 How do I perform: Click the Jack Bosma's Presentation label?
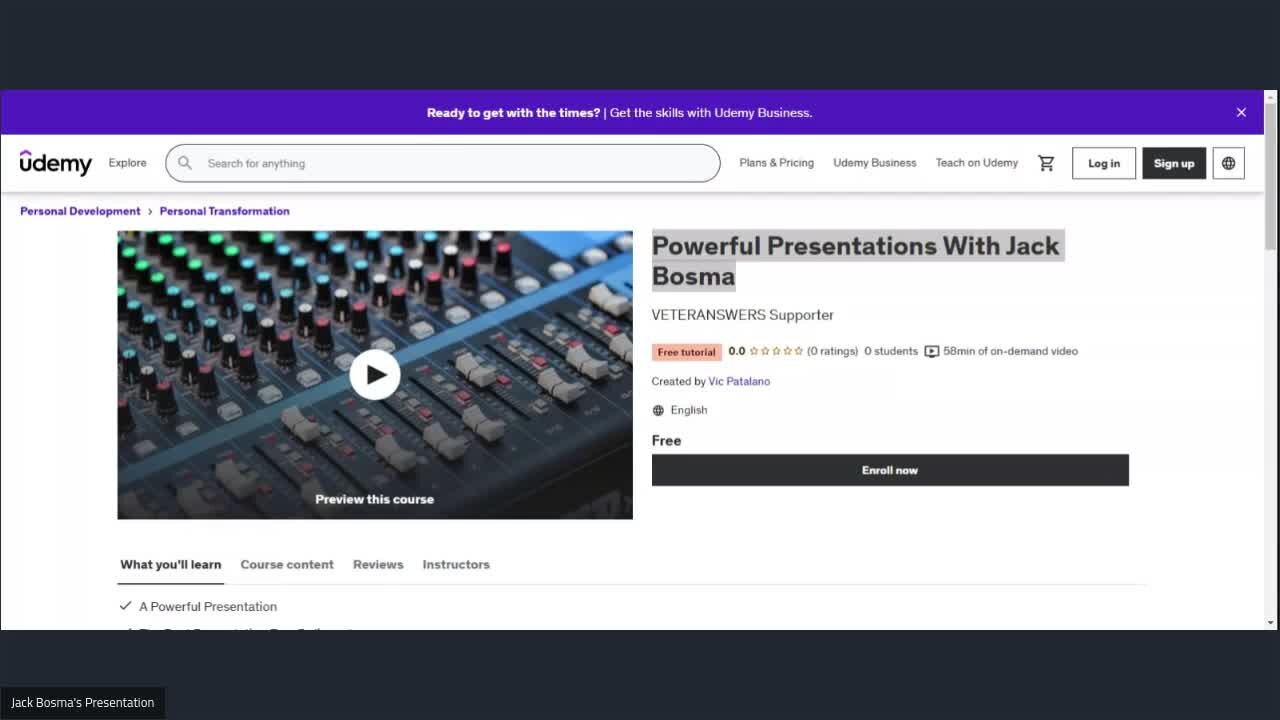tap(83, 703)
